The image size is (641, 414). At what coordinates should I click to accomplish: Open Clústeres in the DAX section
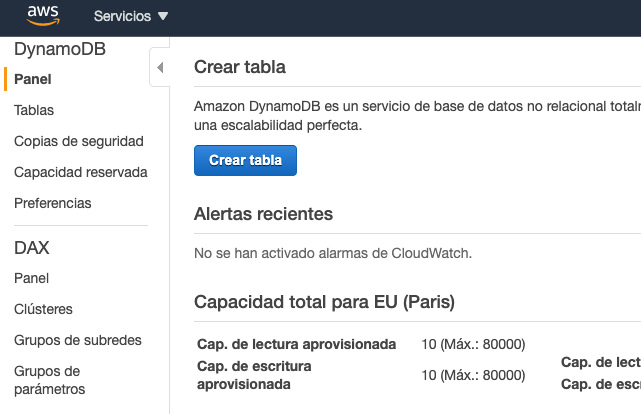43,309
